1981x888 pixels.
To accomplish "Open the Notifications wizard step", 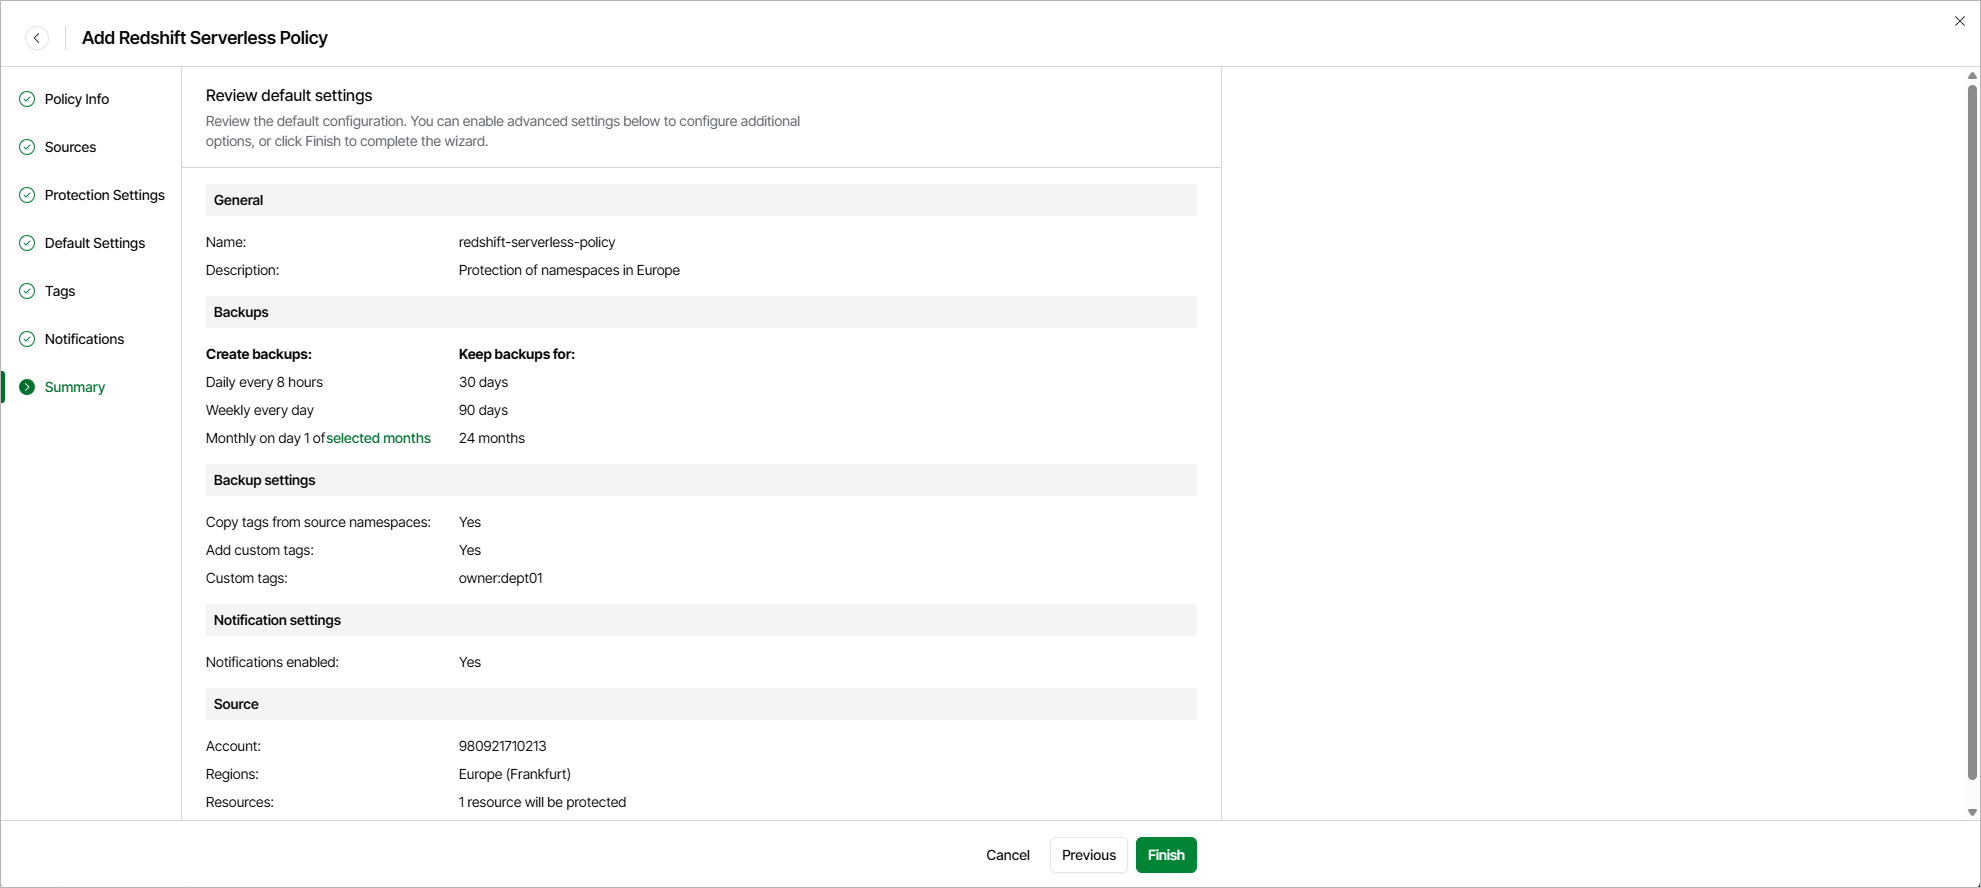I will tap(84, 339).
